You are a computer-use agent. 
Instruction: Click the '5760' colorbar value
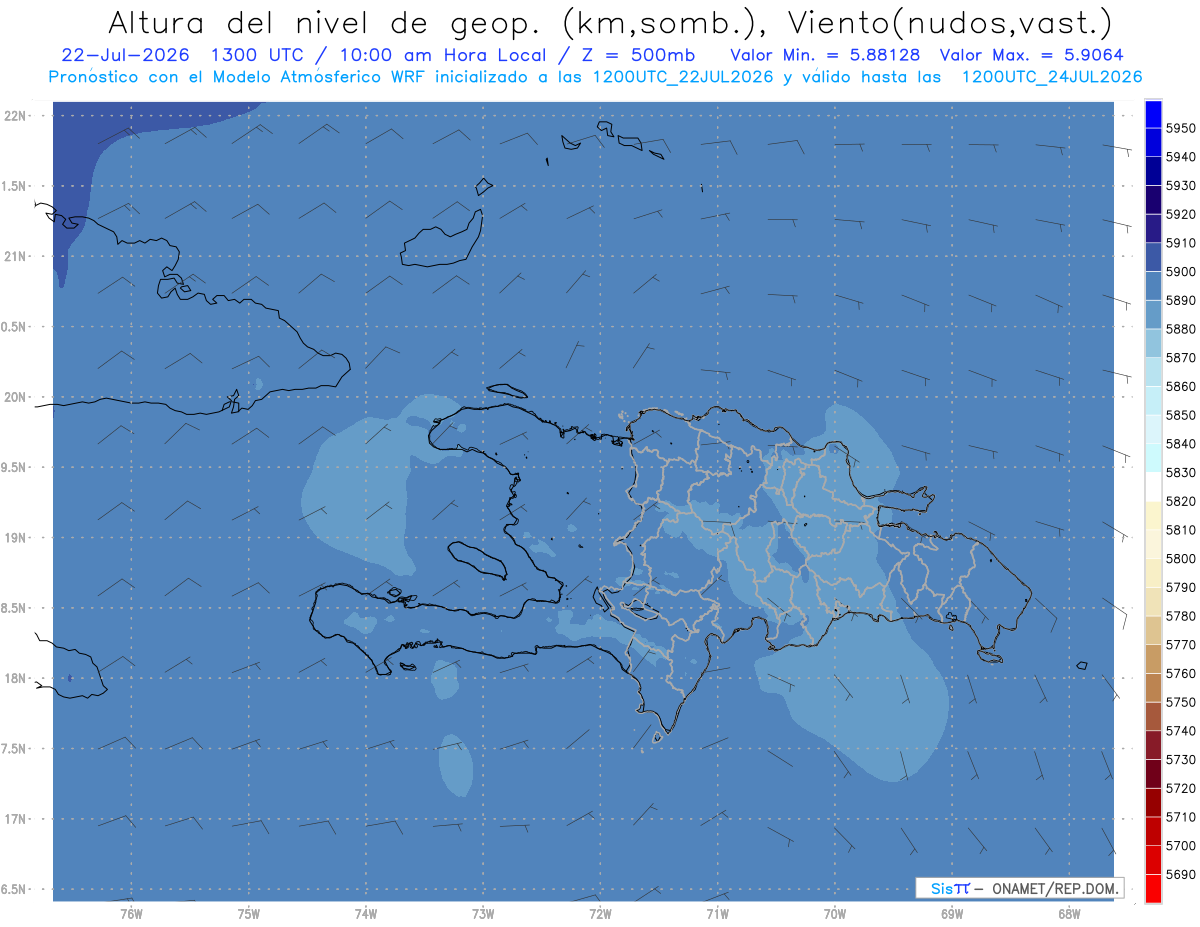coord(1180,673)
